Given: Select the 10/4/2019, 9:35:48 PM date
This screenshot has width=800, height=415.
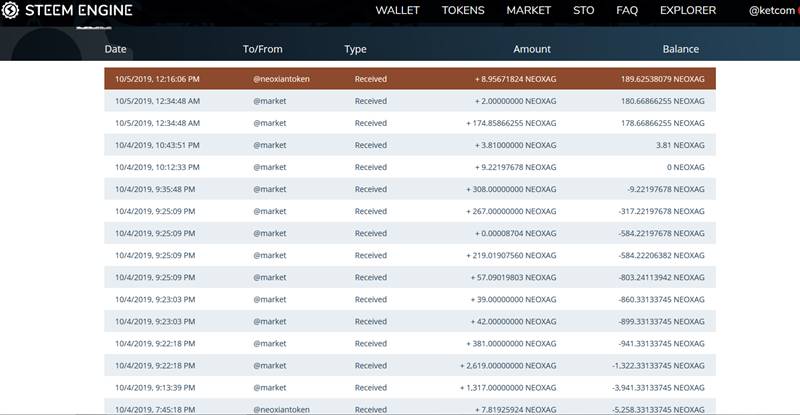Looking at the screenshot, I should pyautogui.click(x=155, y=189).
